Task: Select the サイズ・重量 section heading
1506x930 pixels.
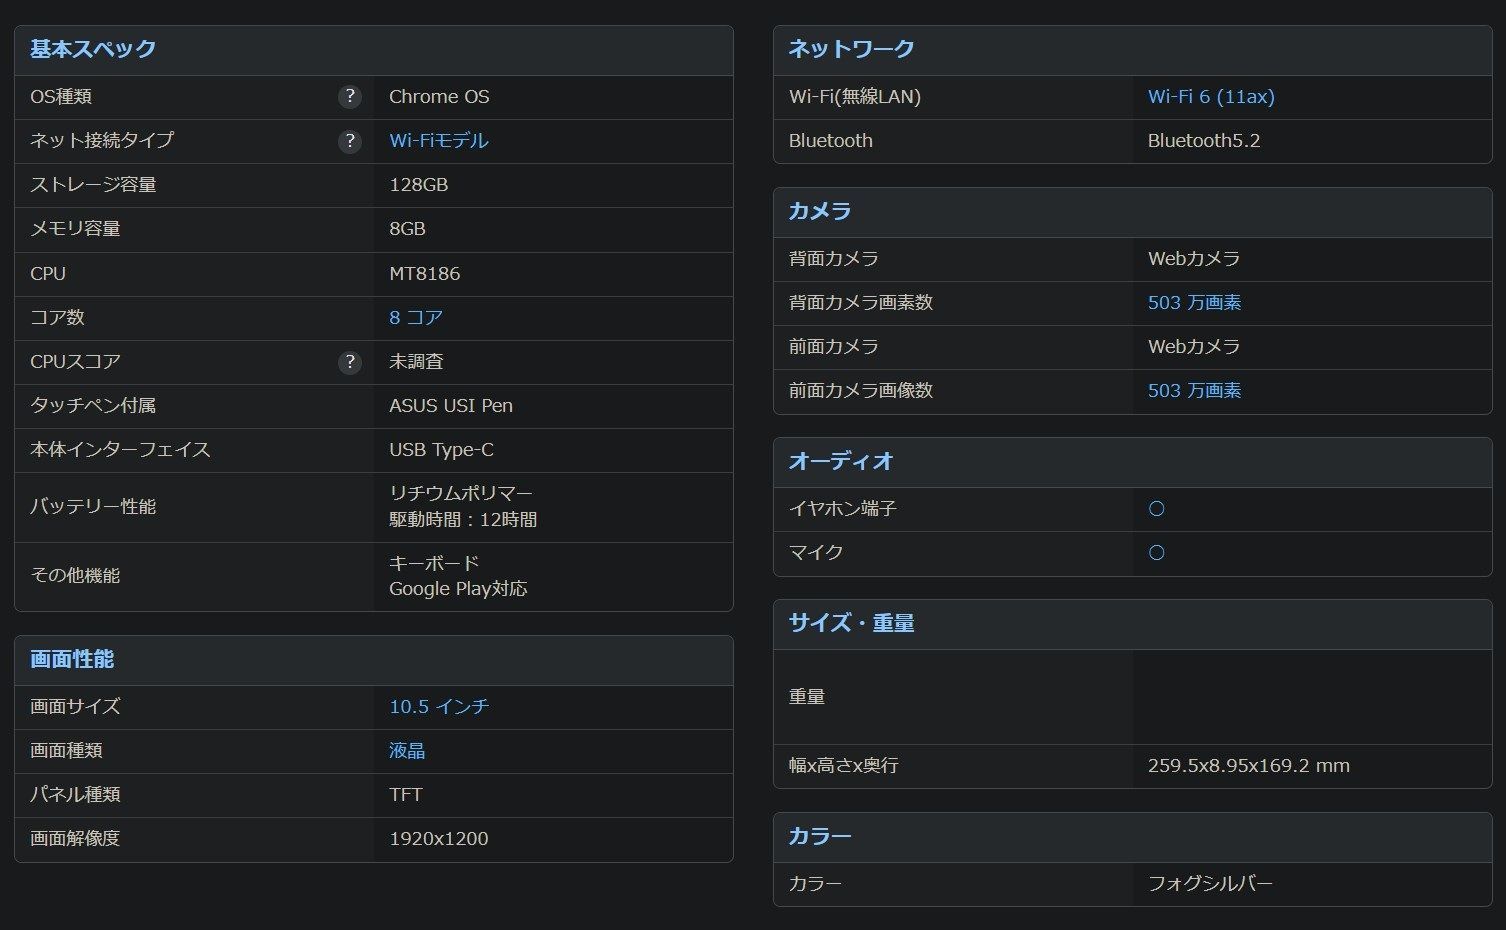Action: 851,623
